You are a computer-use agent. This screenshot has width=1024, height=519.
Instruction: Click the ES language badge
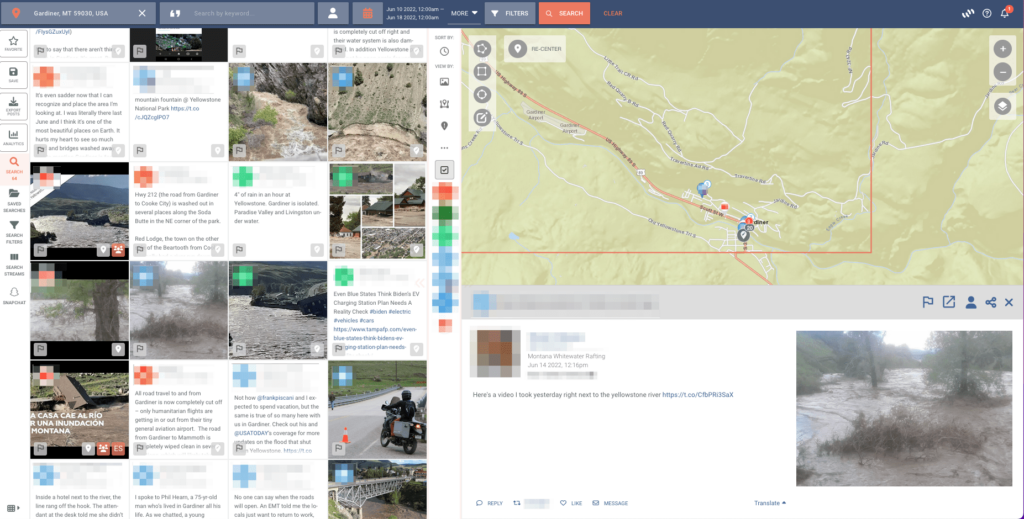[x=118, y=449]
